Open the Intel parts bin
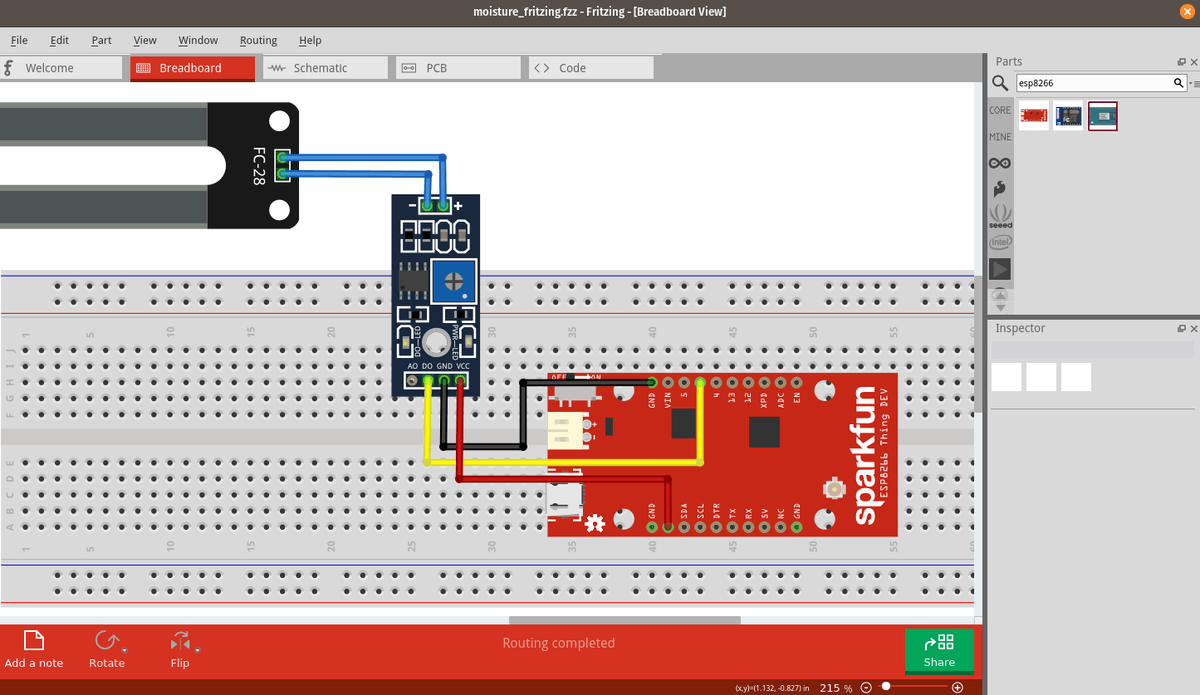 [1000, 241]
